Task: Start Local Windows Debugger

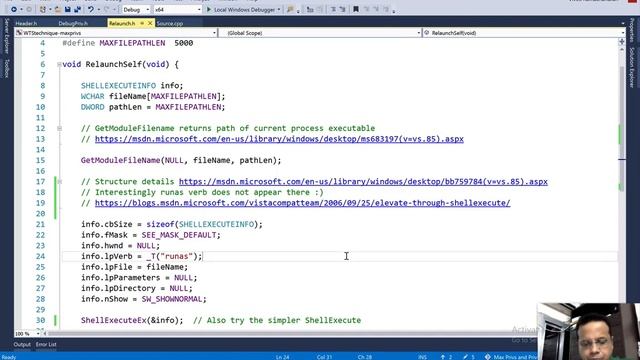Action: [241, 9]
